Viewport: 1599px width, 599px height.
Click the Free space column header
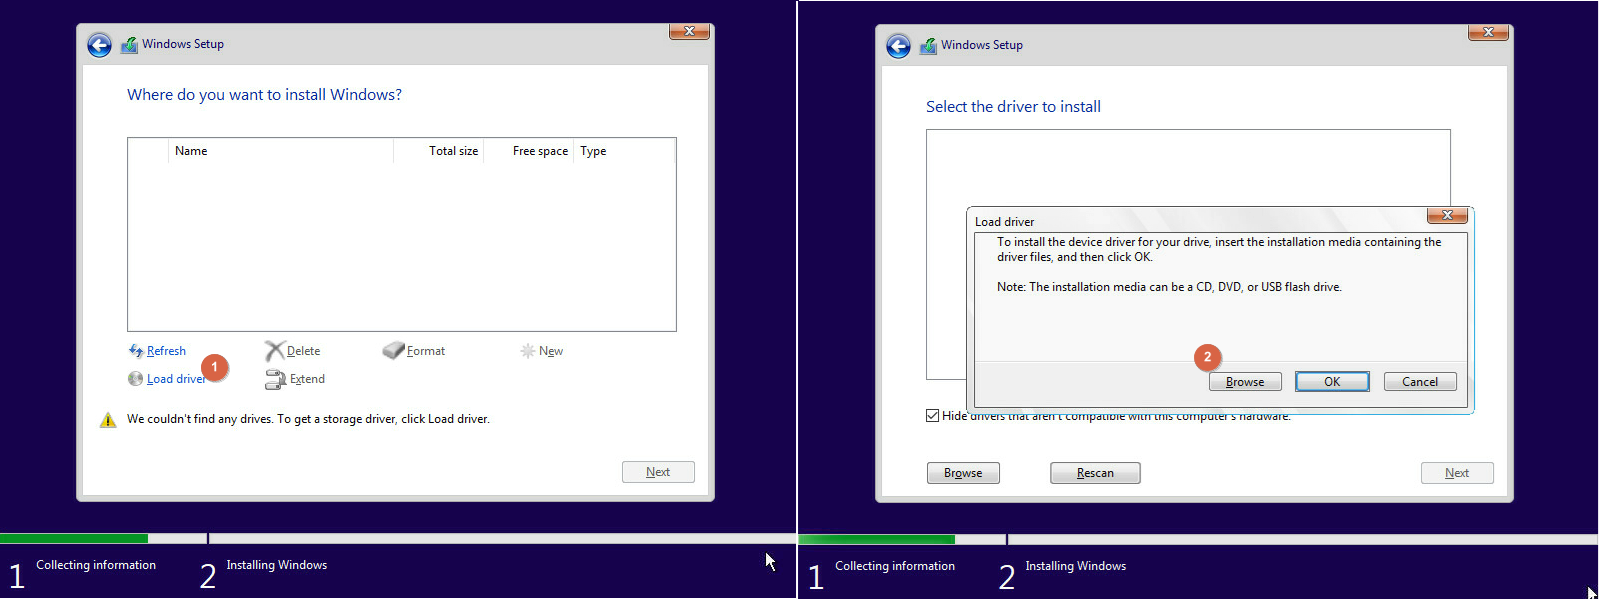(x=540, y=151)
